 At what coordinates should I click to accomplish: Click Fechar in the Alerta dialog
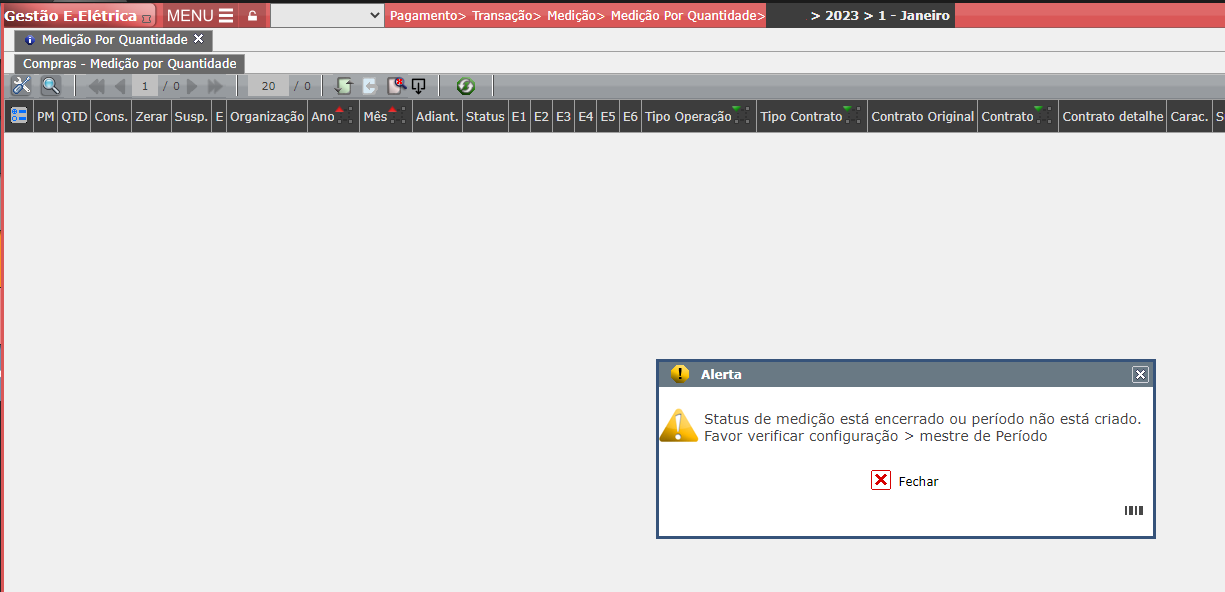905,481
